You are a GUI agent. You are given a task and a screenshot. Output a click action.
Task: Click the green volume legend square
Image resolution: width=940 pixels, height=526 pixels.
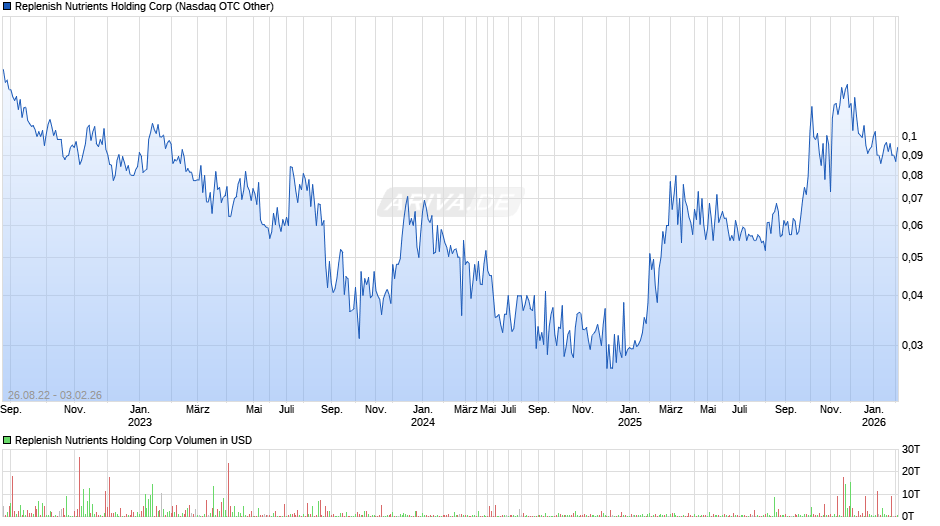[x=7, y=440]
